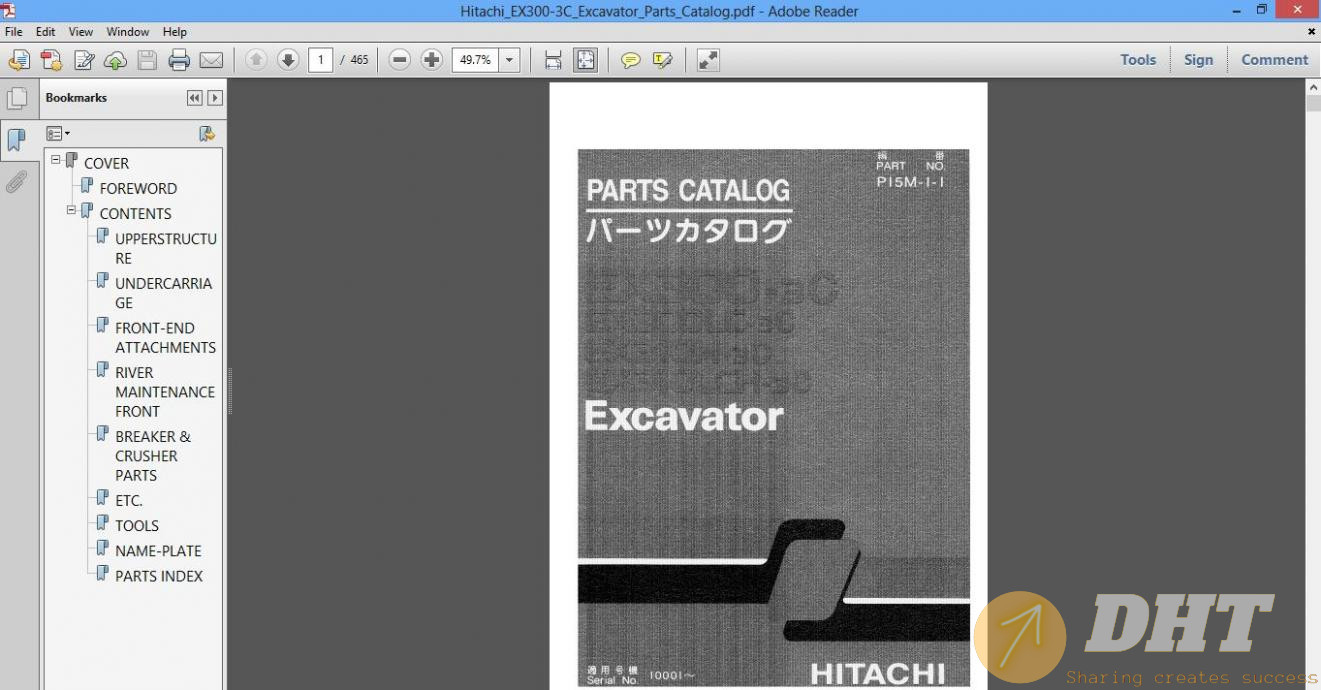Open the Comment pane
1321x690 pixels.
(1275, 60)
